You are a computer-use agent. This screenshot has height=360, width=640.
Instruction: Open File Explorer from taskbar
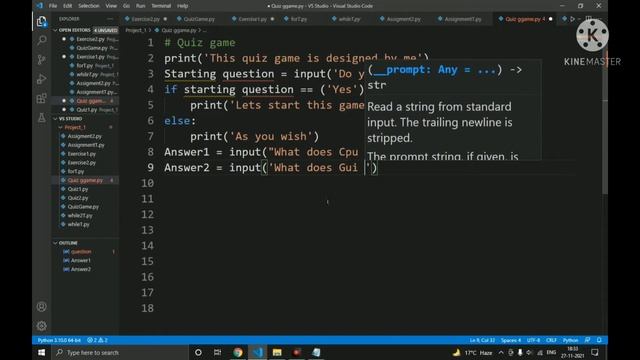(x=277, y=352)
